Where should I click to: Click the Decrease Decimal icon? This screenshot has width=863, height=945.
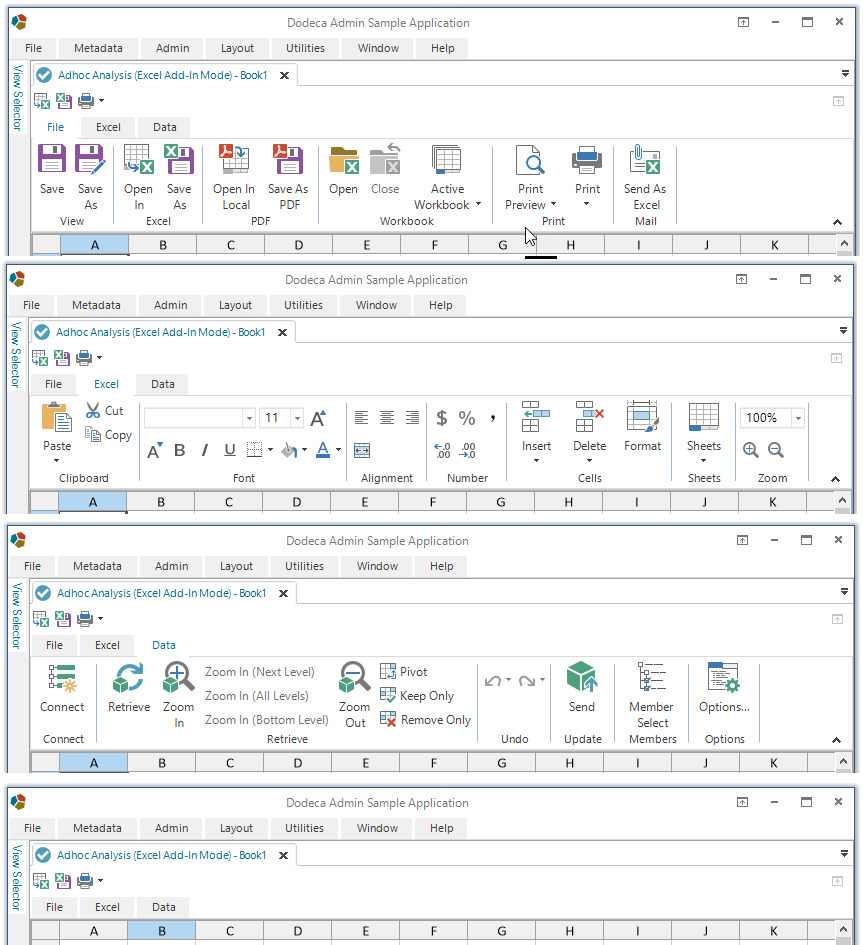coord(468,450)
